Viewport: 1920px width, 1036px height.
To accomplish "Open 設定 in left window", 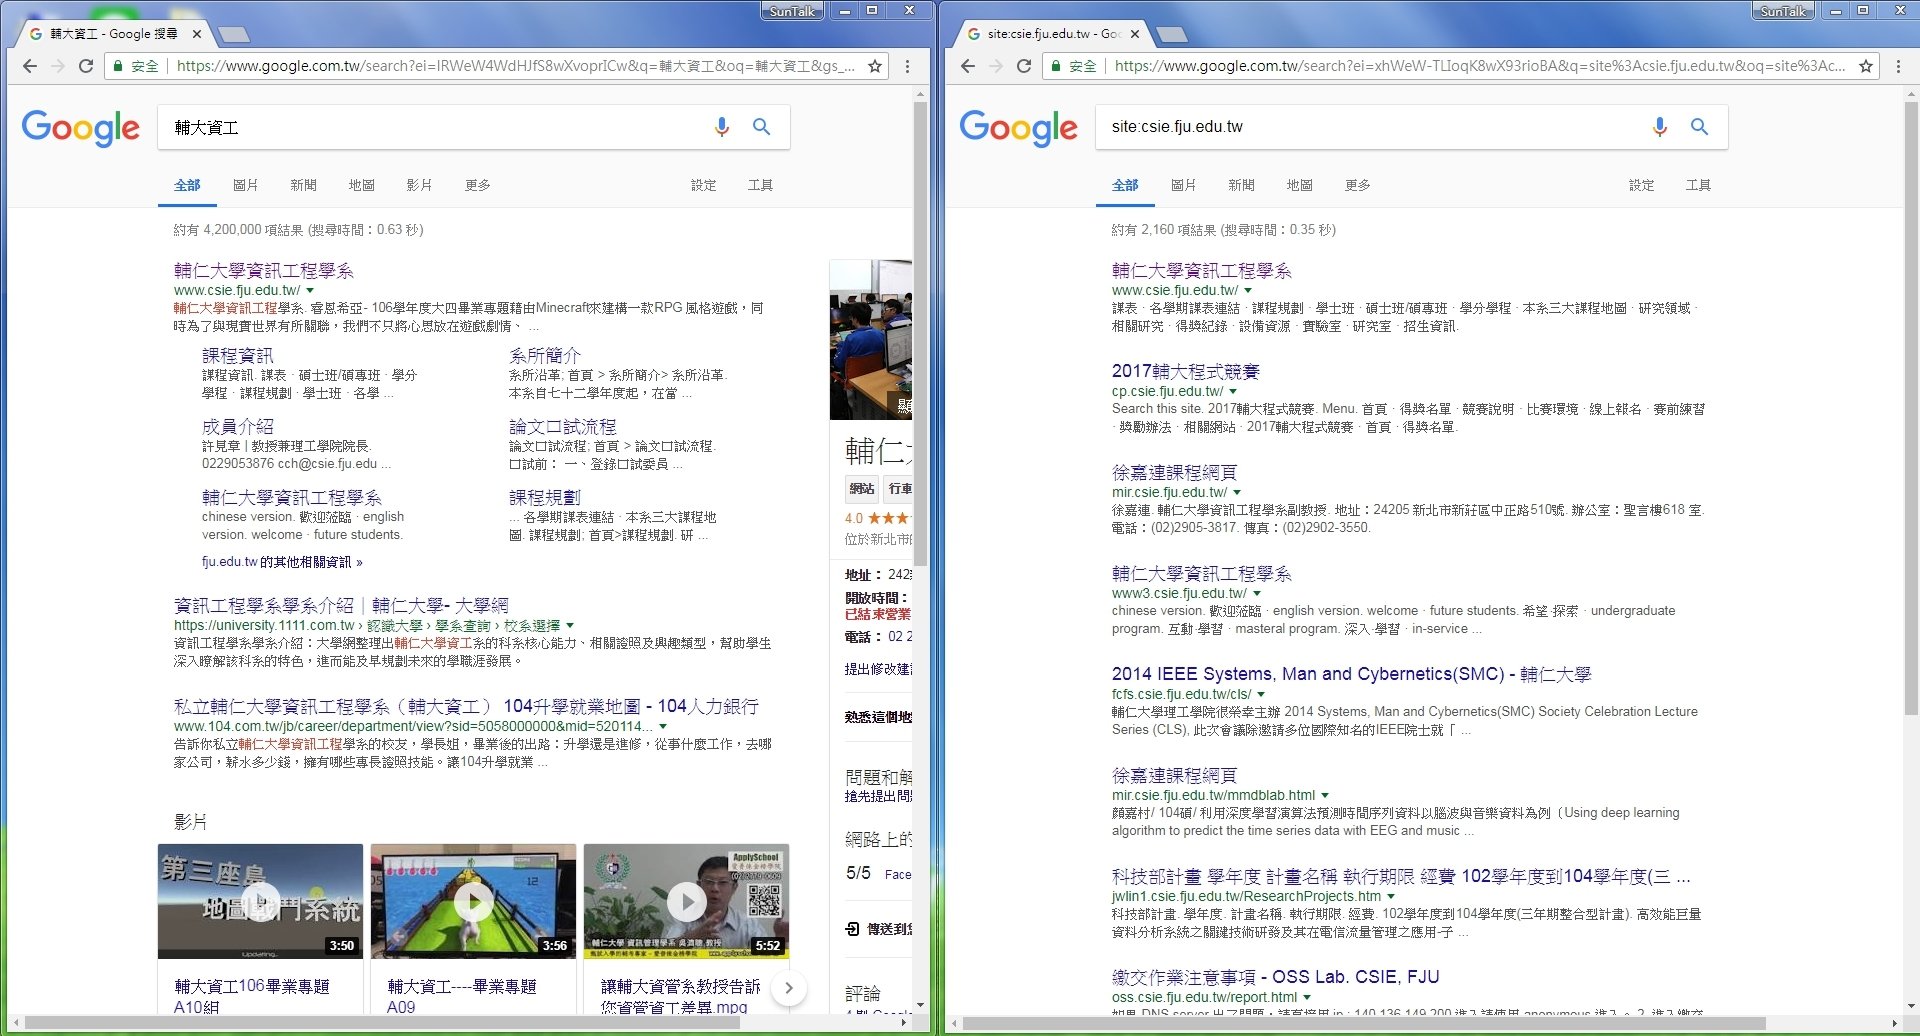I will (x=703, y=185).
